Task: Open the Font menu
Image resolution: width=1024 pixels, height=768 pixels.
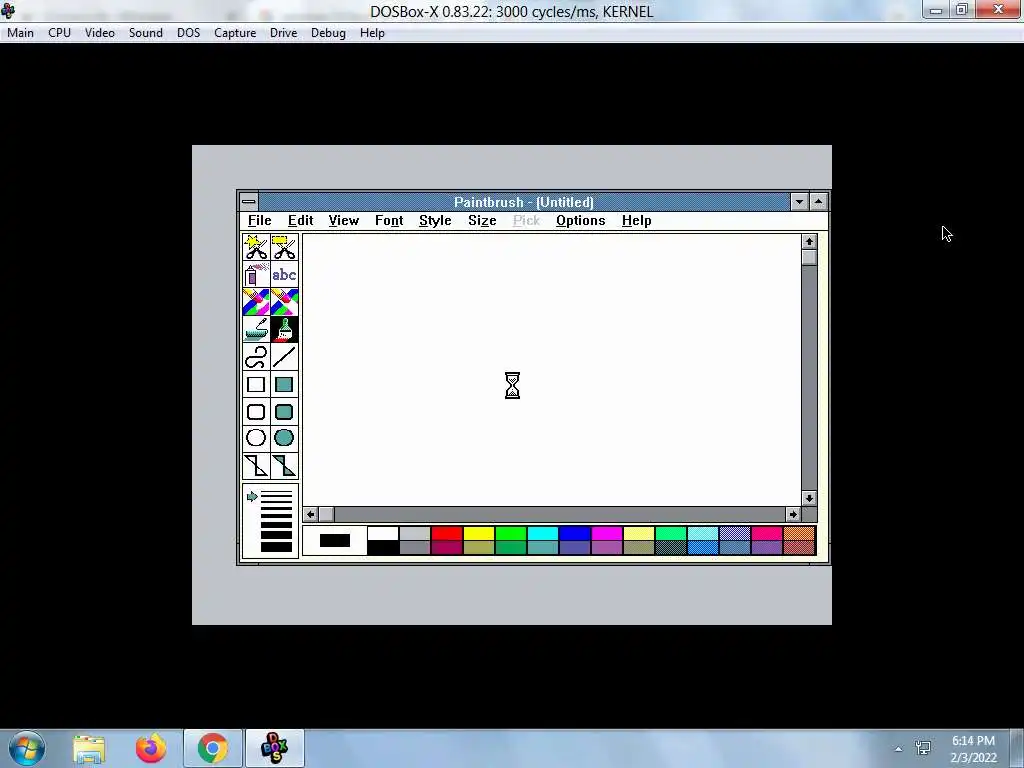Action: (x=389, y=221)
